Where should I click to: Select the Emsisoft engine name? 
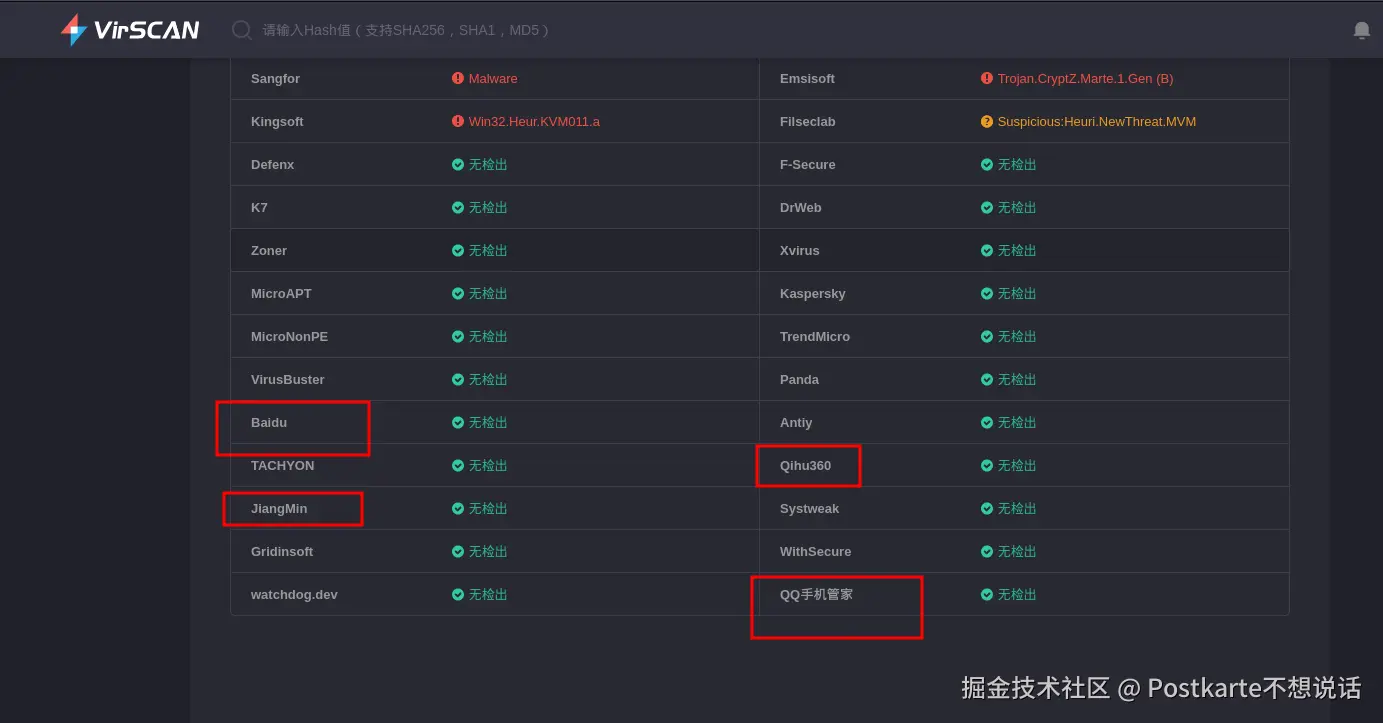(807, 78)
